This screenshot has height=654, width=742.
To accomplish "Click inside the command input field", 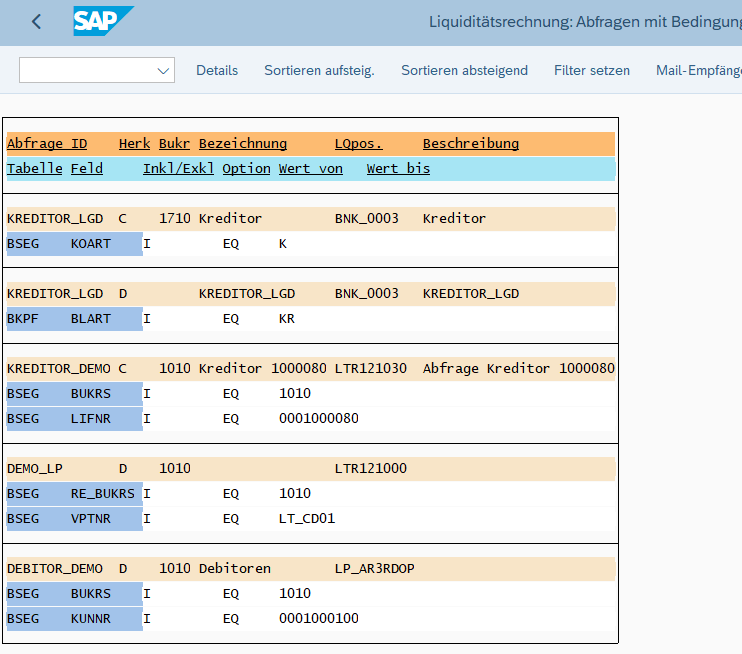I will pos(86,71).
